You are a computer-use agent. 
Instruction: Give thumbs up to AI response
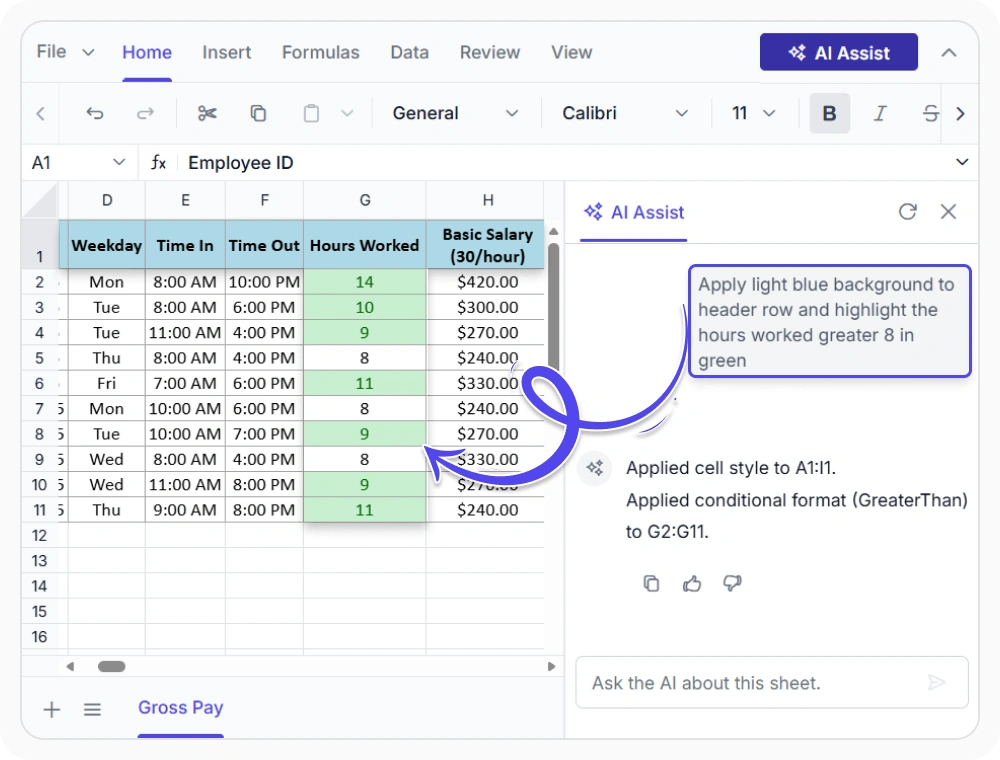[692, 583]
